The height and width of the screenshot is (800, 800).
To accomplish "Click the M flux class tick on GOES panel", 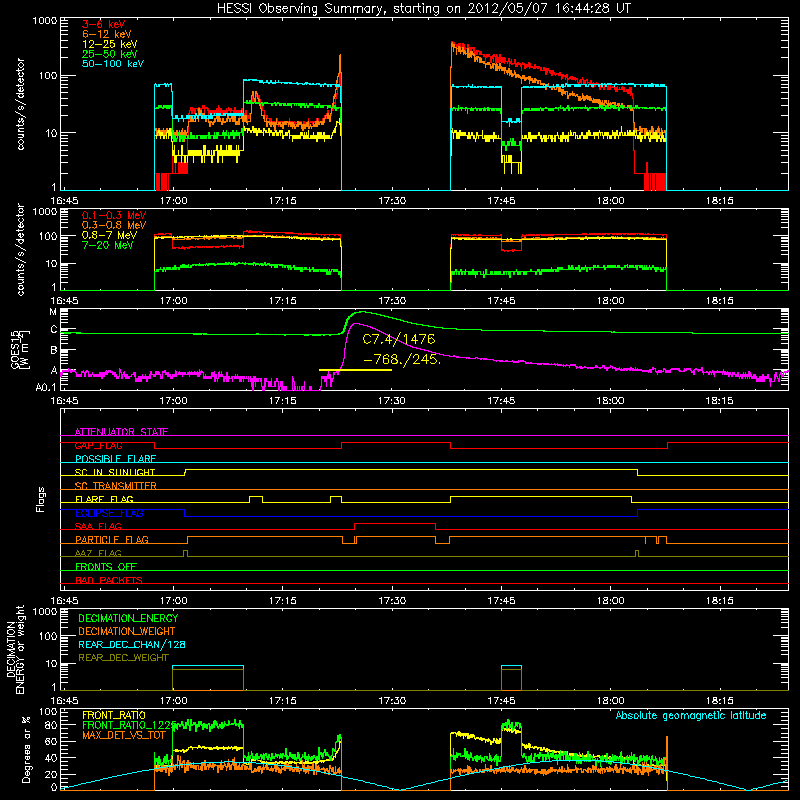I will pos(53,312).
